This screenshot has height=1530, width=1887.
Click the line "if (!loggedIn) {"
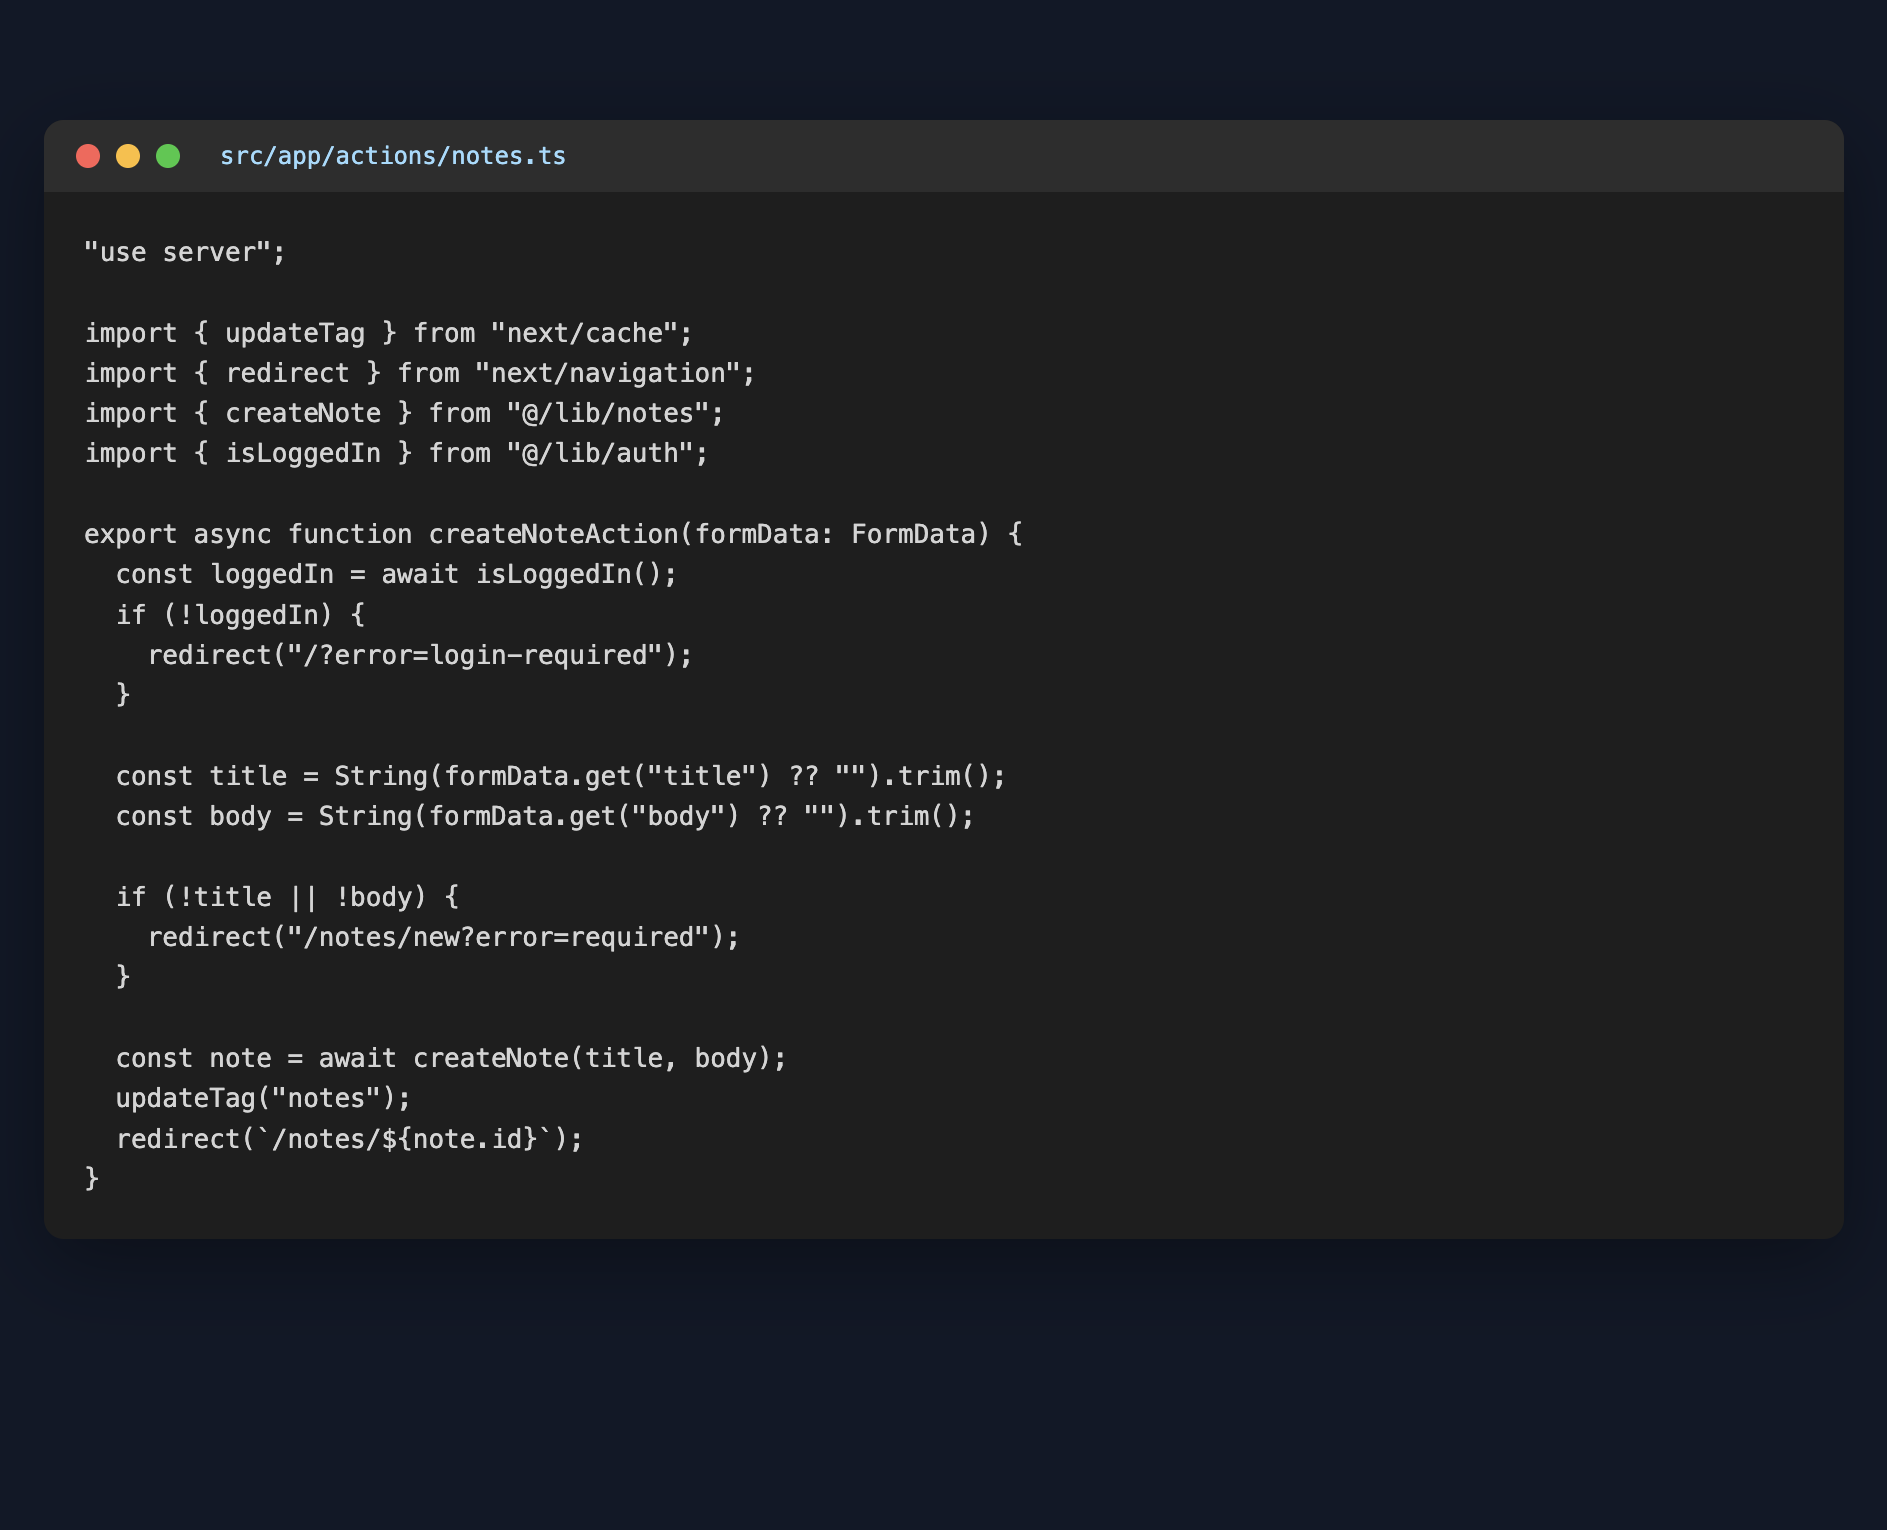tap(240, 614)
